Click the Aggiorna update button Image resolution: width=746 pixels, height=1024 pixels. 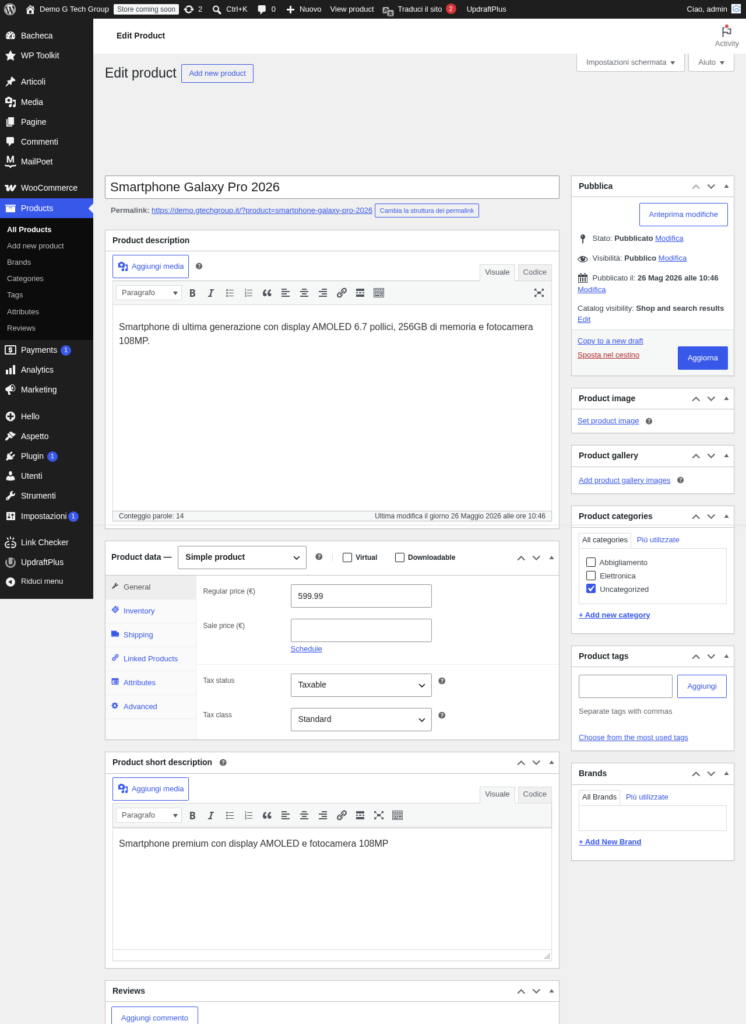pos(702,358)
